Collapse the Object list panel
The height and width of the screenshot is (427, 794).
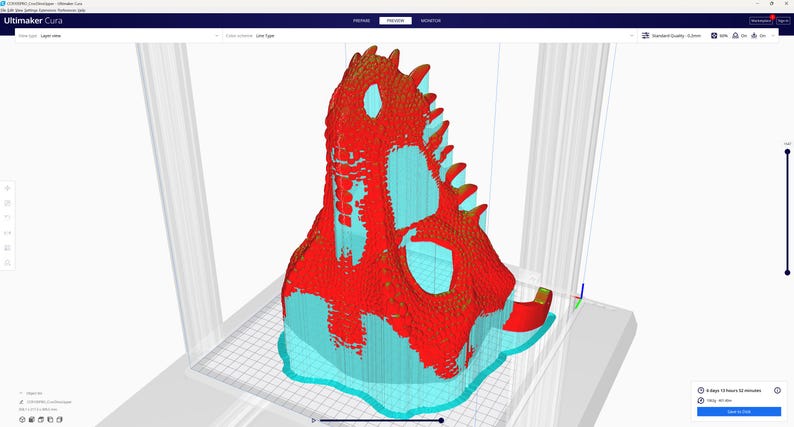(21, 393)
